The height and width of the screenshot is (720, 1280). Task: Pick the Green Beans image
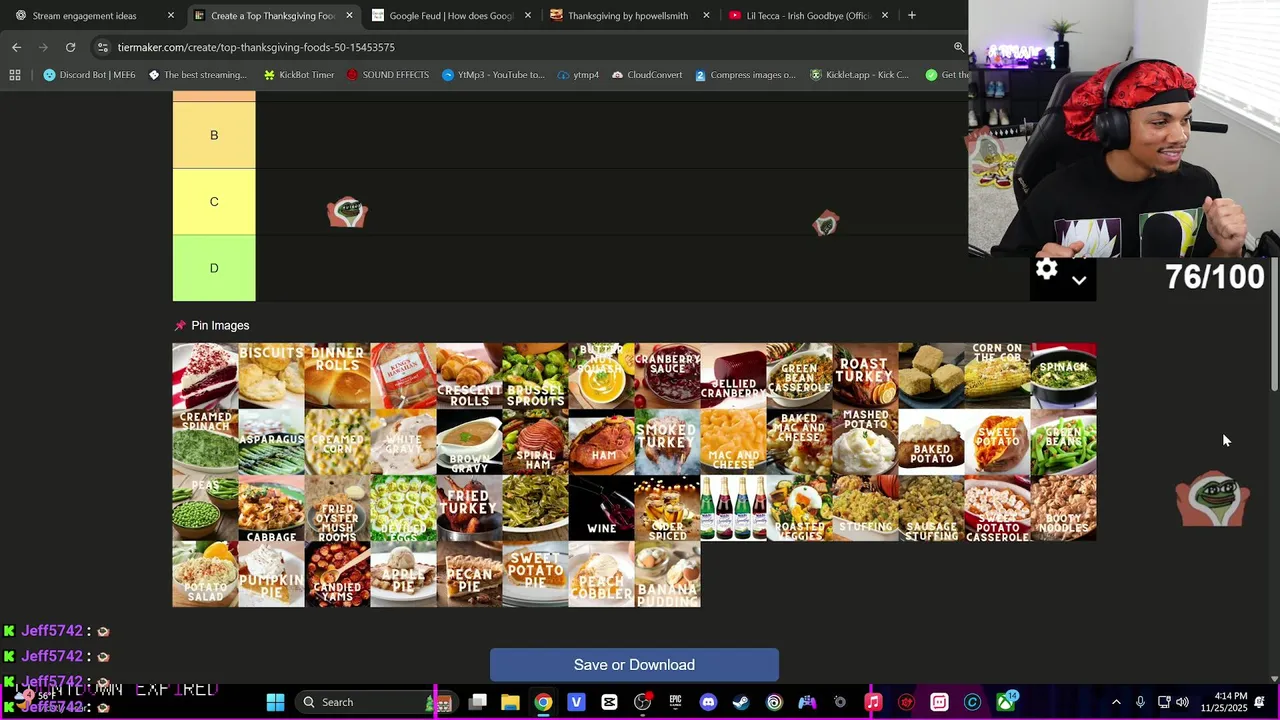tap(1063, 442)
